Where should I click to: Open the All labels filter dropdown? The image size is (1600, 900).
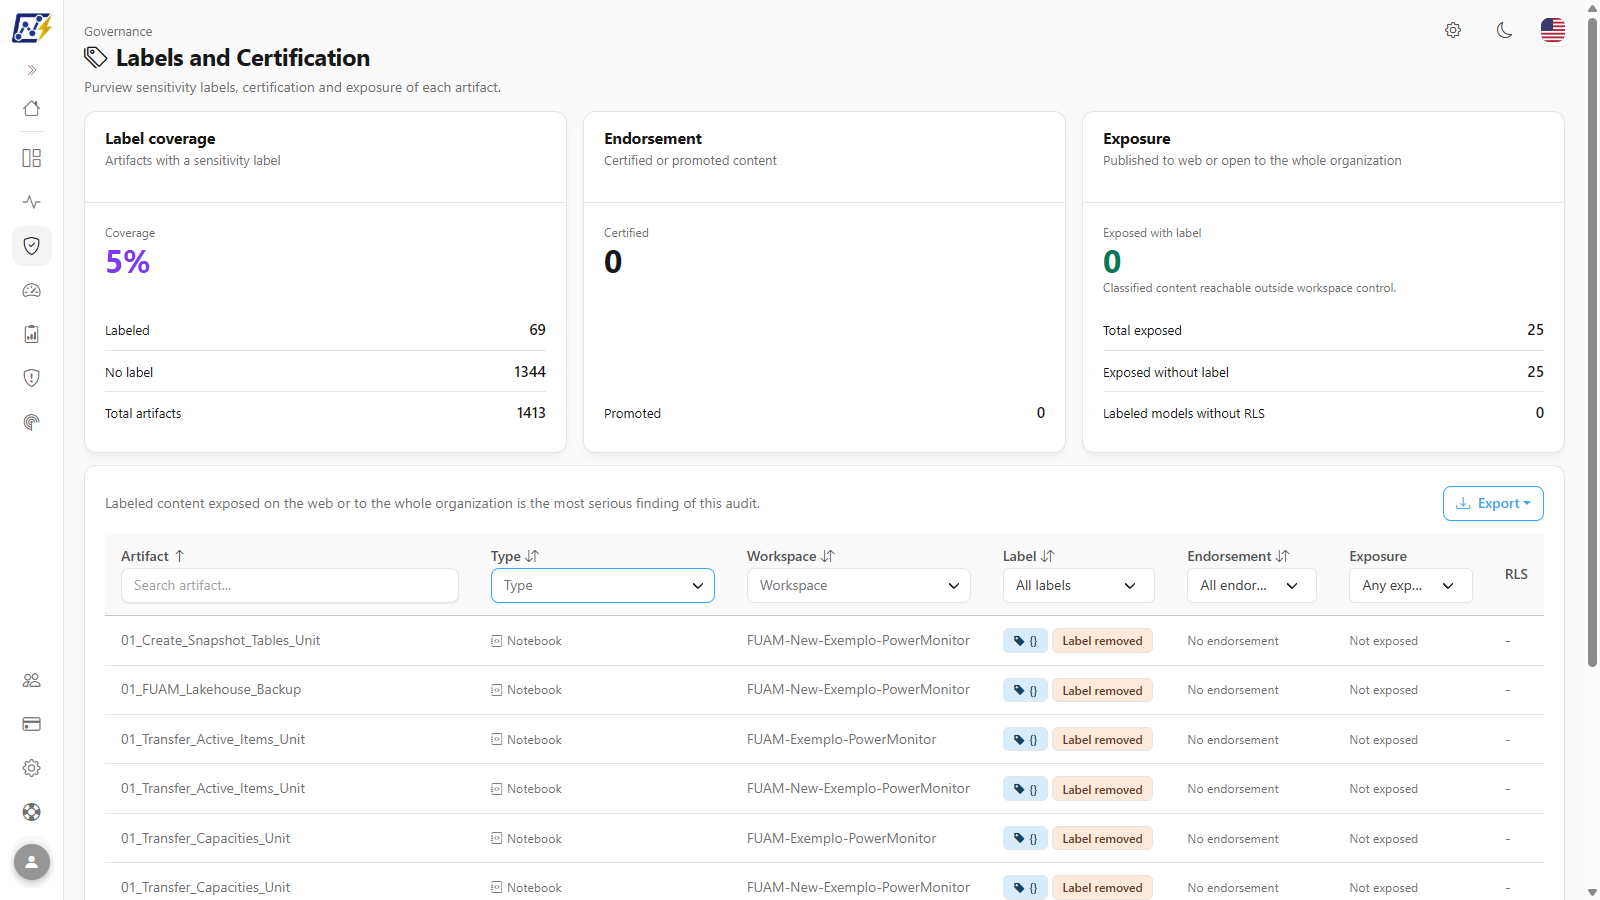(1079, 586)
